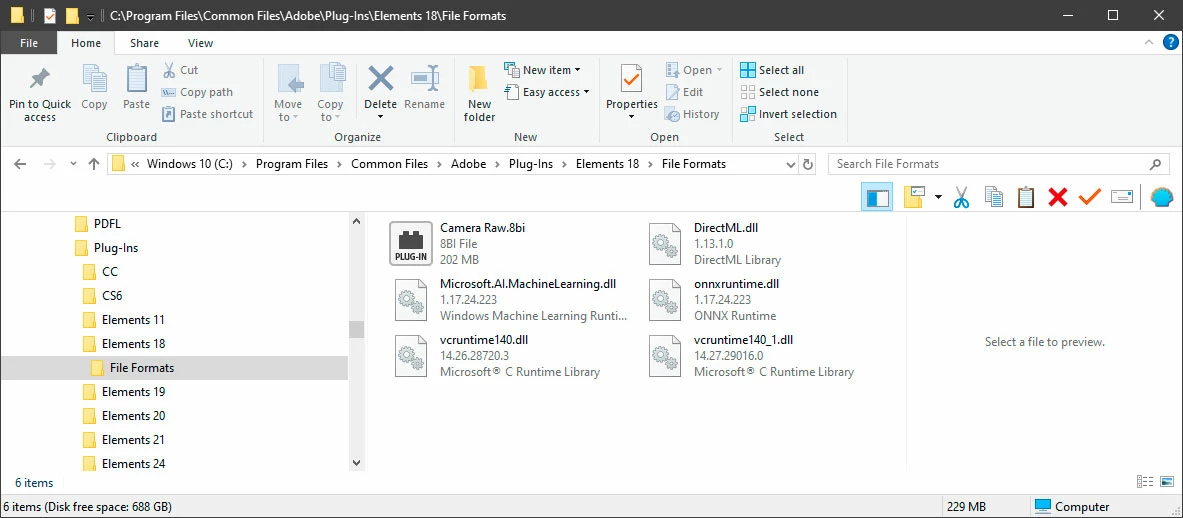Select Elements 19 folder in tree
1183x518 pixels.
point(133,392)
